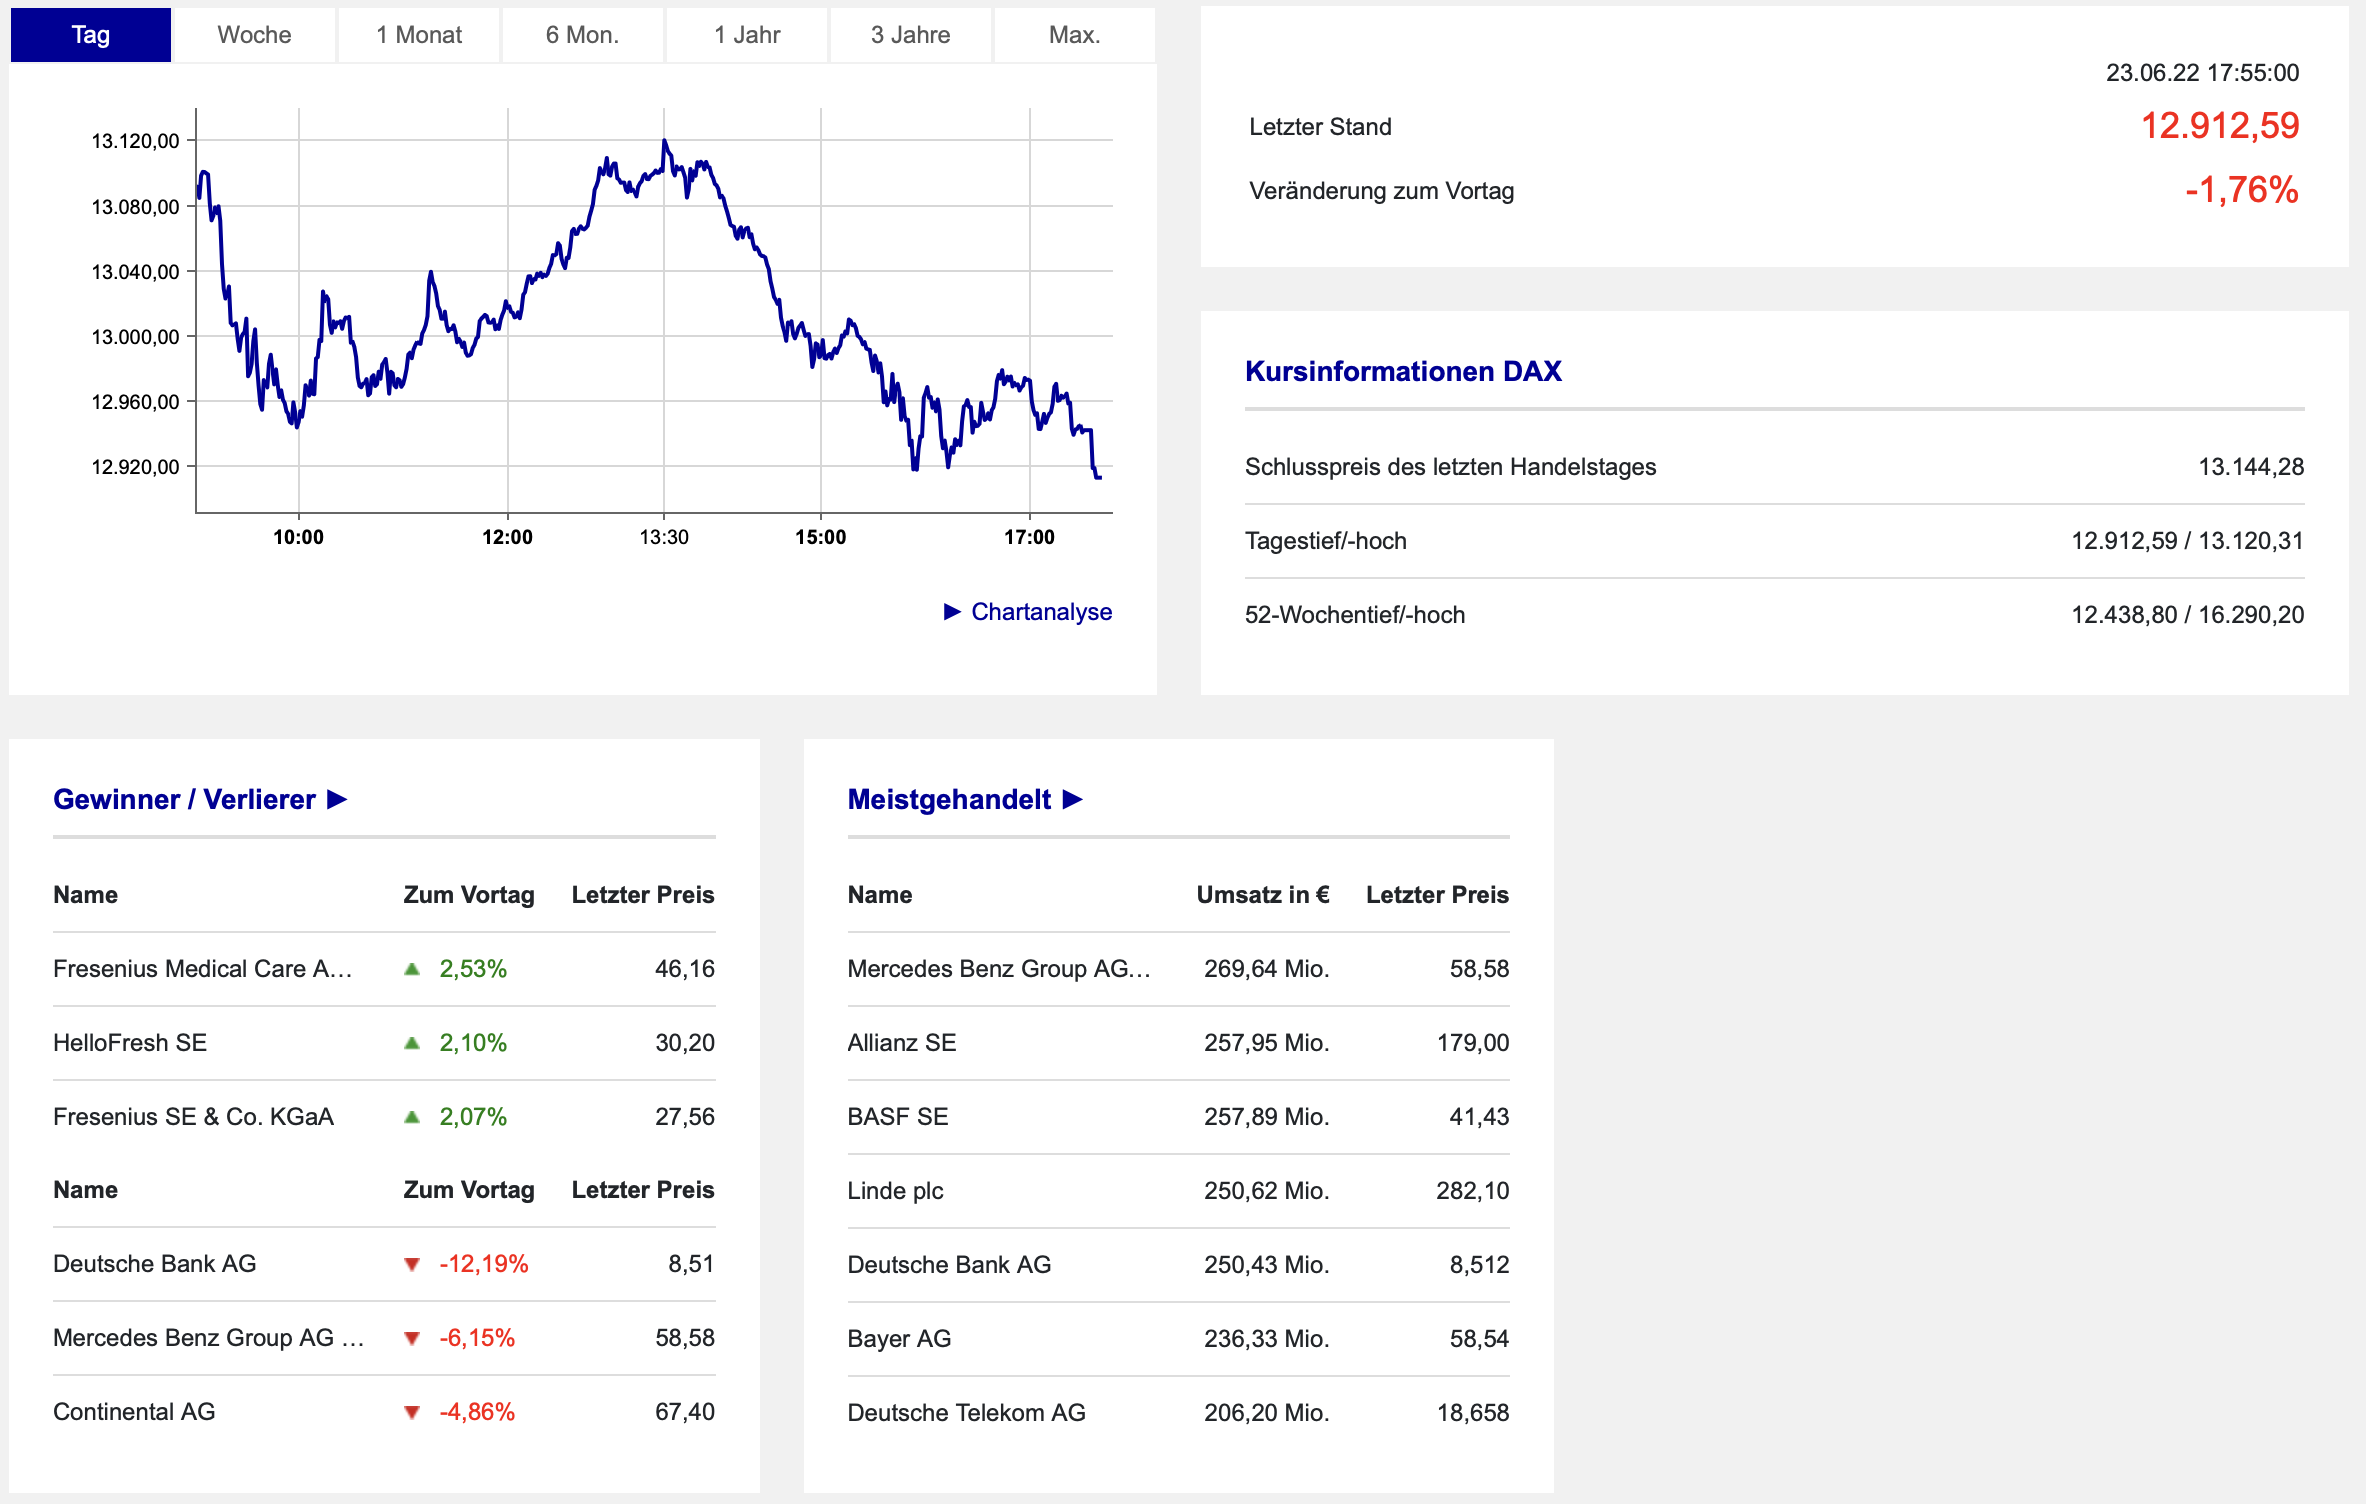Click the Kursinformationen DAX heading
The height and width of the screenshot is (1504, 2366).
[x=1403, y=372]
